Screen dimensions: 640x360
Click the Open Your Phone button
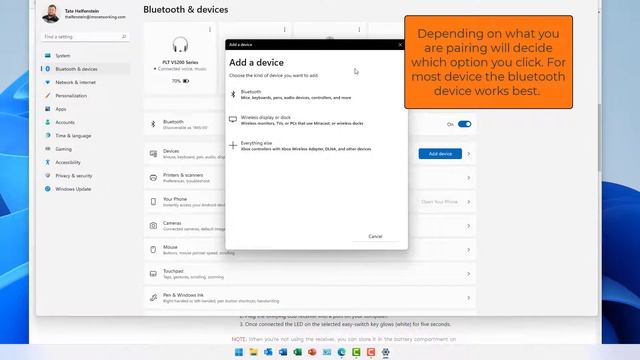pyautogui.click(x=439, y=202)
